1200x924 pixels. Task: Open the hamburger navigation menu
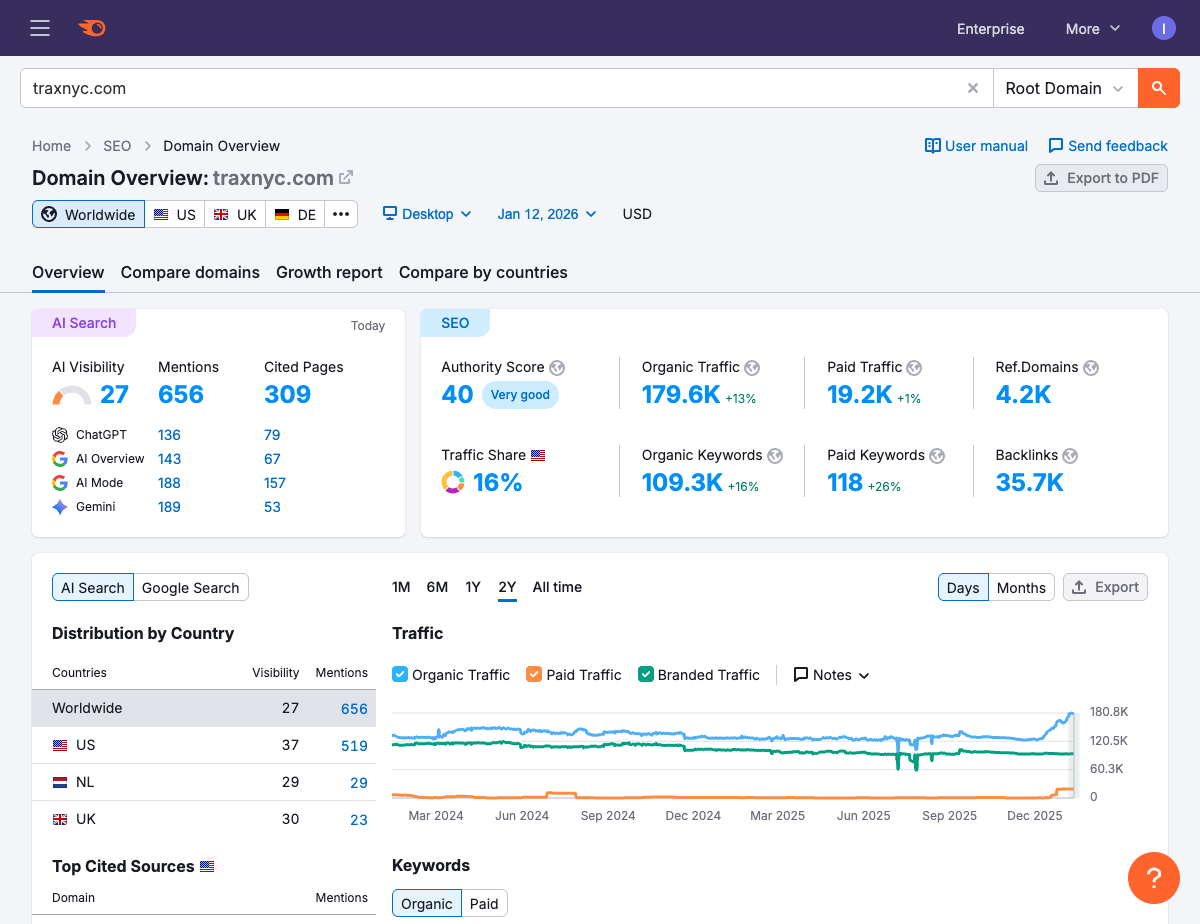40,28
